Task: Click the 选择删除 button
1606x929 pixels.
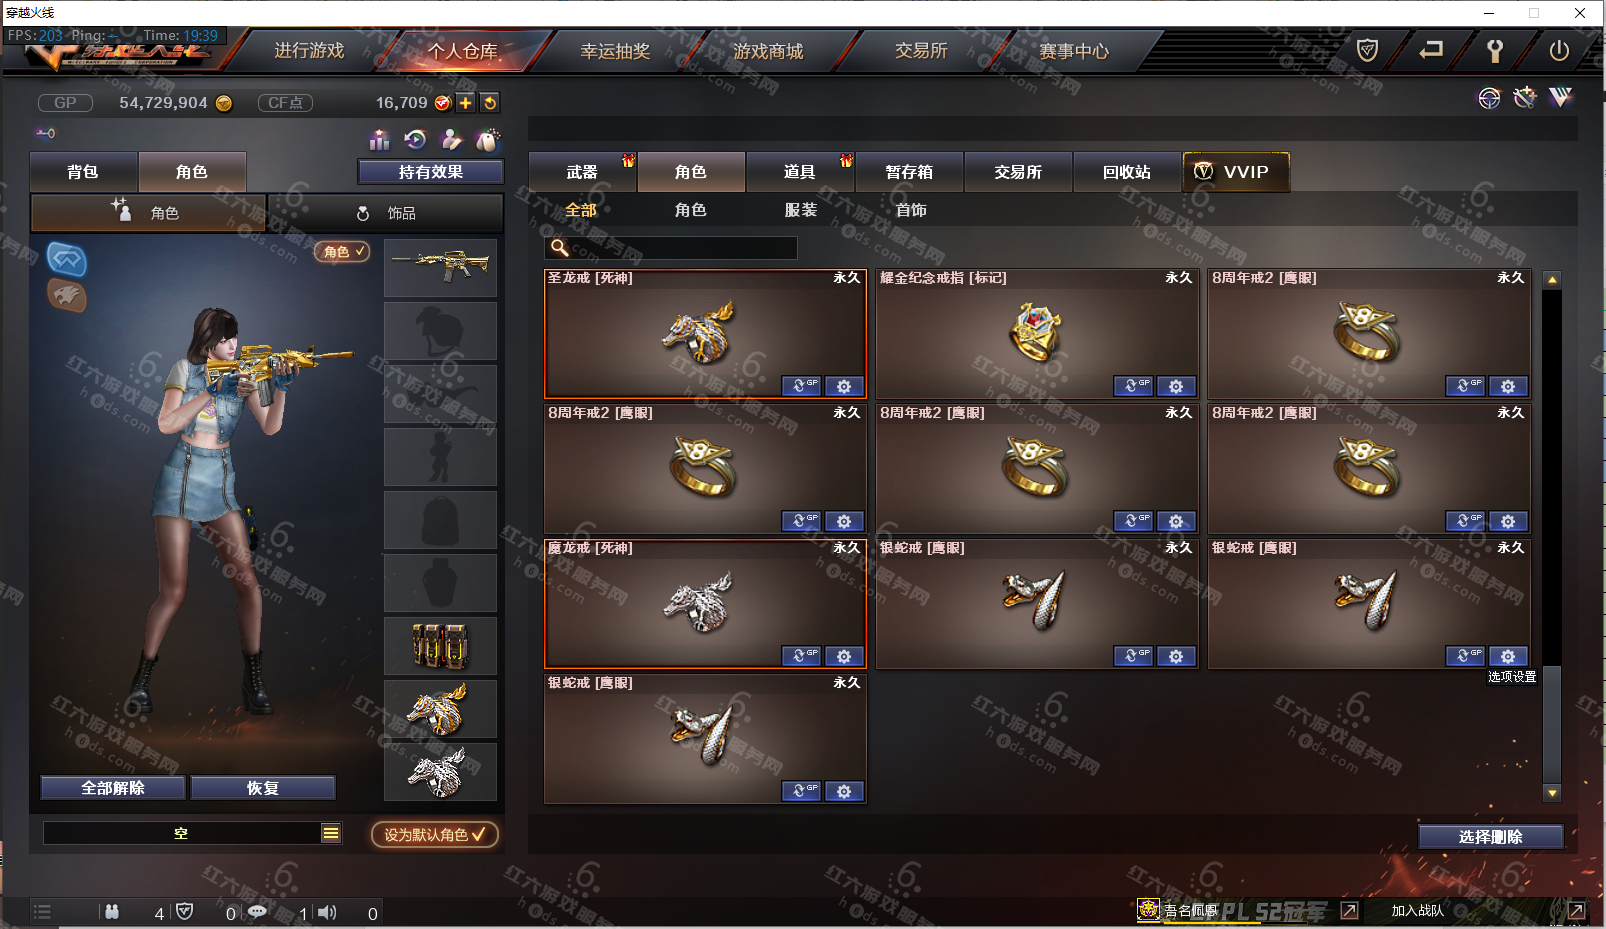Action: click(x=1490, y=837)
